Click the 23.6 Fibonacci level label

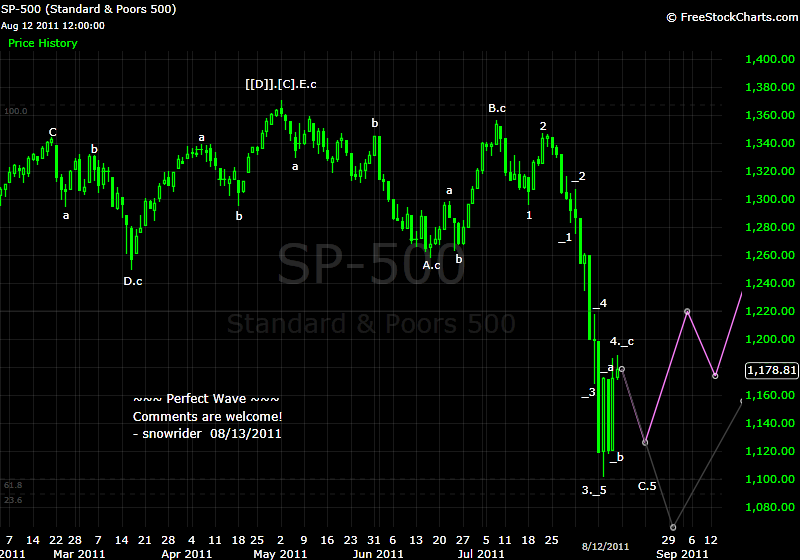(13, 500)
